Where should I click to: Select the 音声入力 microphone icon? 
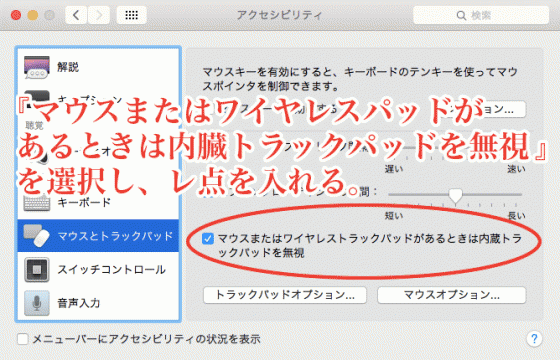point(37,303)
